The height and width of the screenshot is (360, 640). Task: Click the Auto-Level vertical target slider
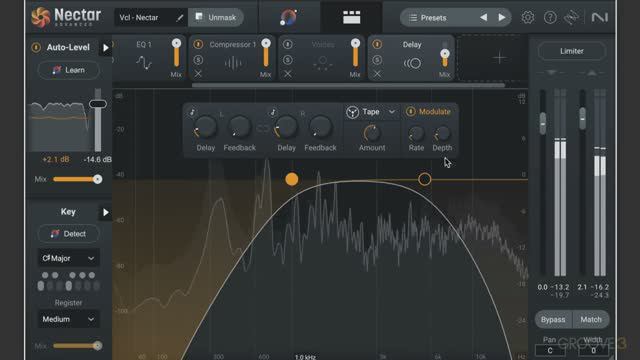click(98, 104)
